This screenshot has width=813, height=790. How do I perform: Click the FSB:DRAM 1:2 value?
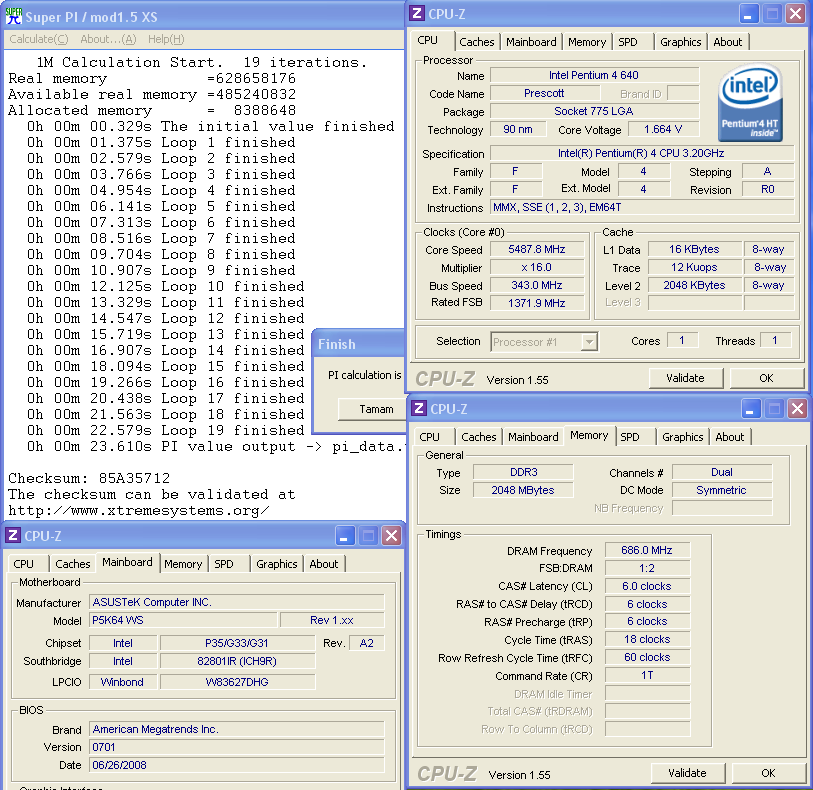pos(647,568)
